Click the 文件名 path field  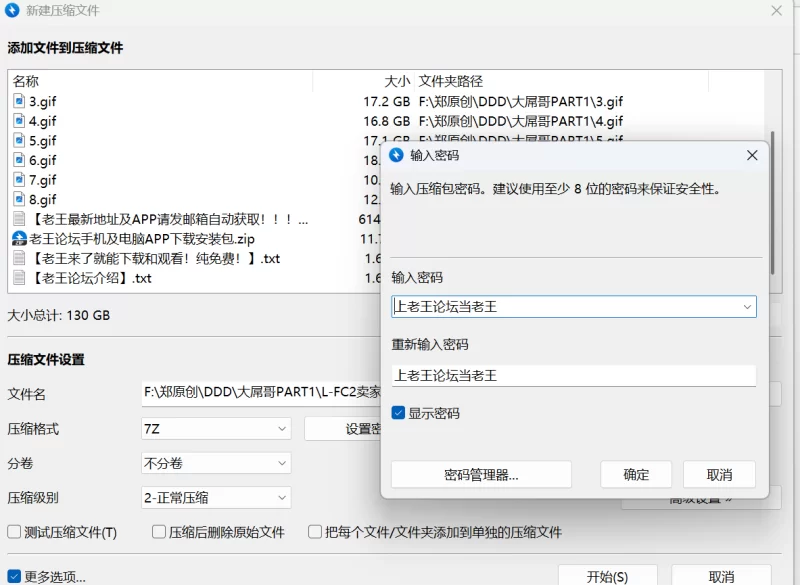coord(261,392)
